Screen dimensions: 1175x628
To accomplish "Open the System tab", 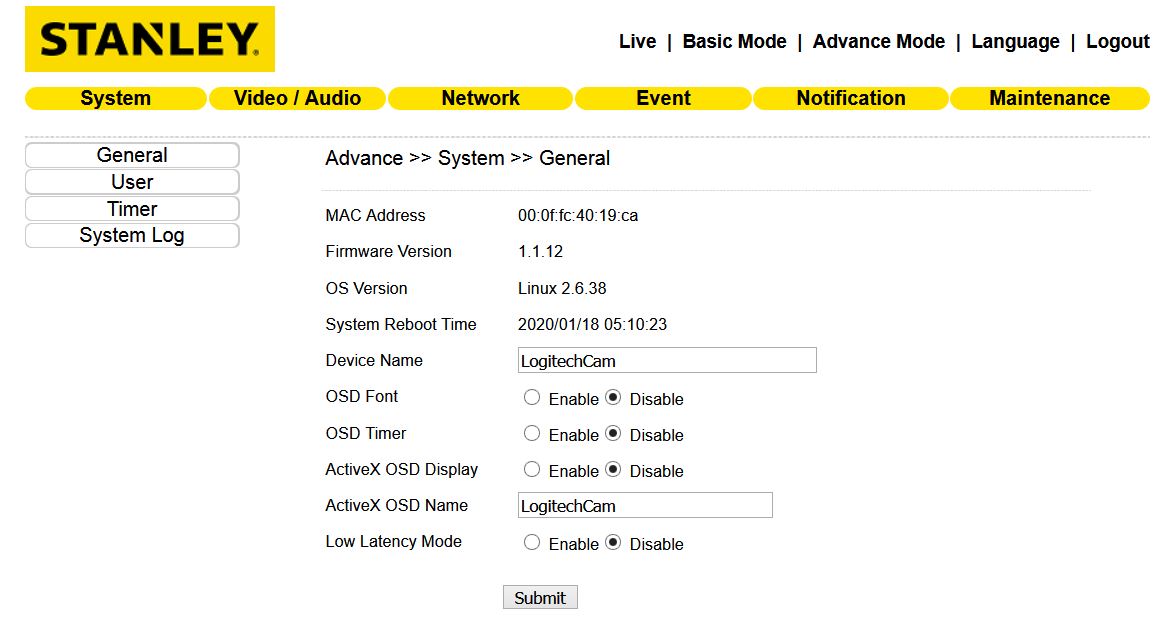I will pos(115,98).
